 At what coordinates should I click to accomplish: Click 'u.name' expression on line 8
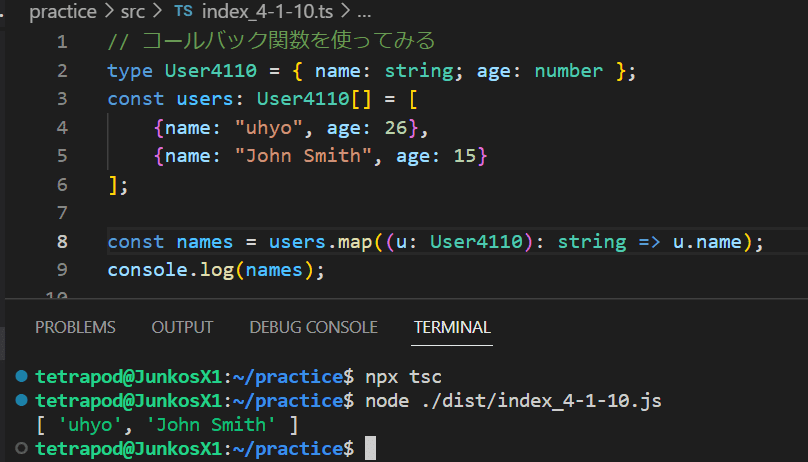(707, 242)
